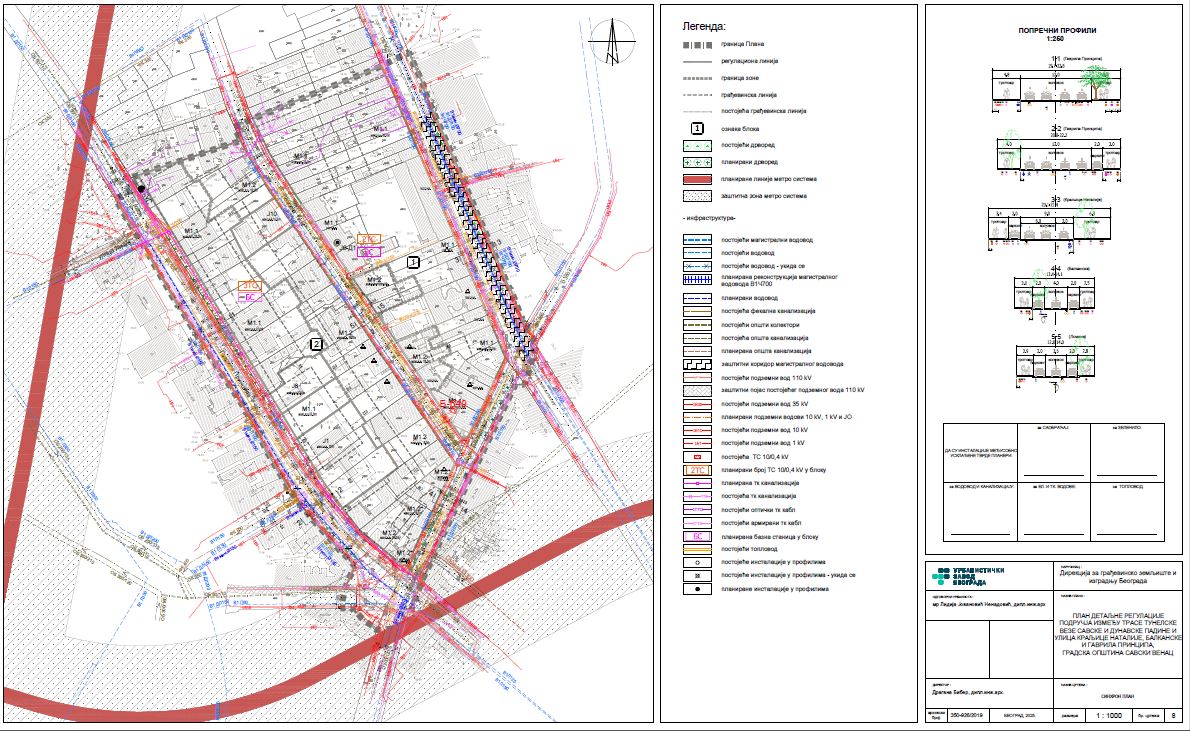
Task: Click block marker 2 on the map
Action: pos(316,344)
